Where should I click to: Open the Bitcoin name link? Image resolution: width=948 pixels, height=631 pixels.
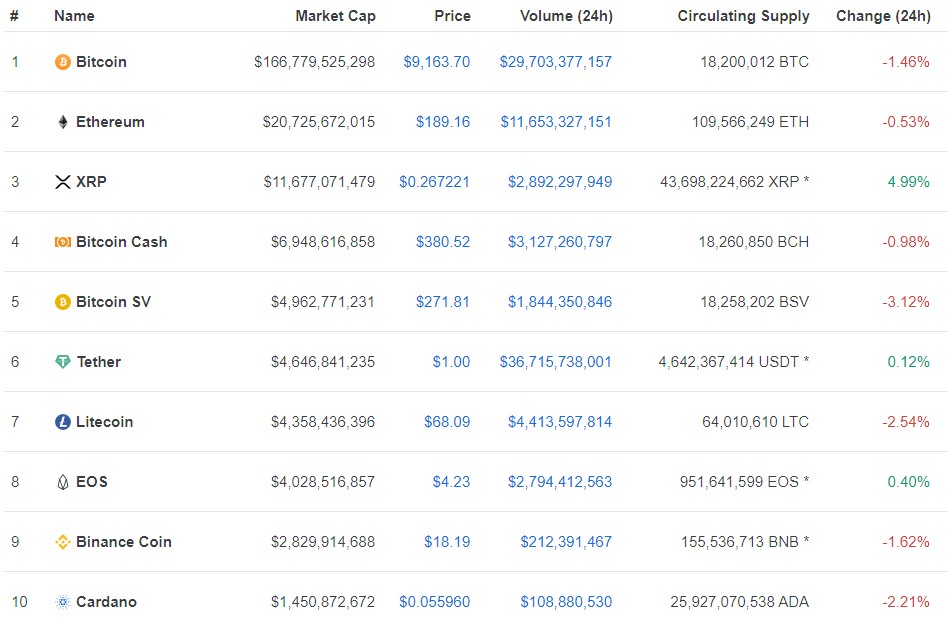[x=101, y=62]
